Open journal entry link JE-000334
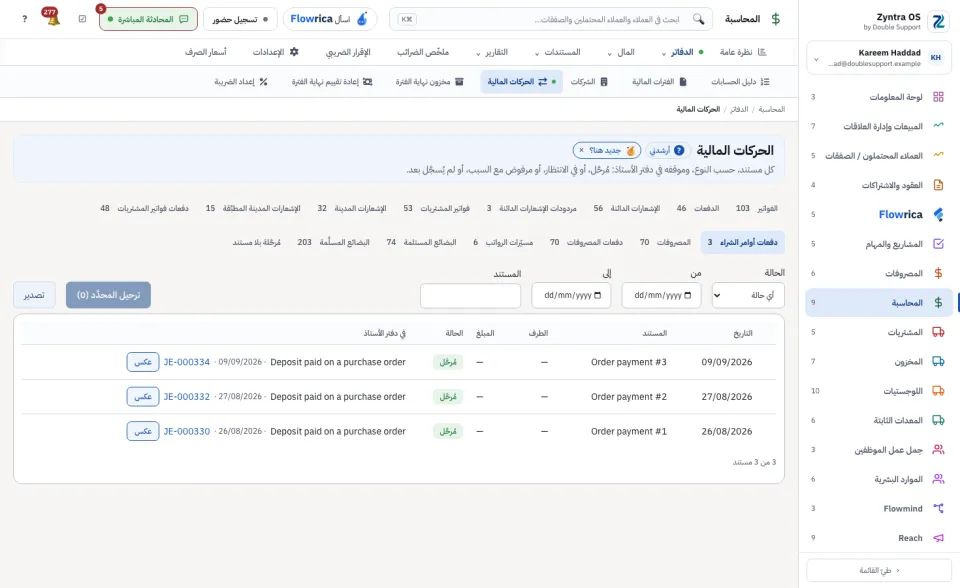Screen dimensions: 960x588 click(187, 362)
